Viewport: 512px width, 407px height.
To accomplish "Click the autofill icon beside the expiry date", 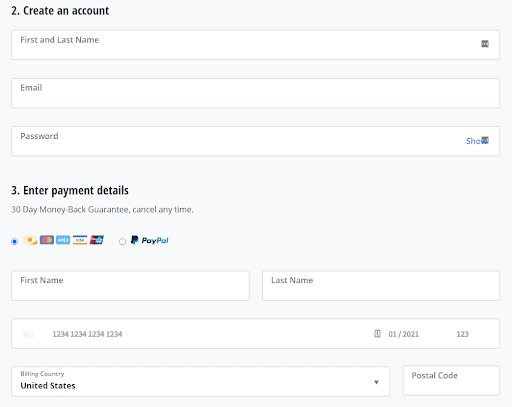I will pos(377,334).
